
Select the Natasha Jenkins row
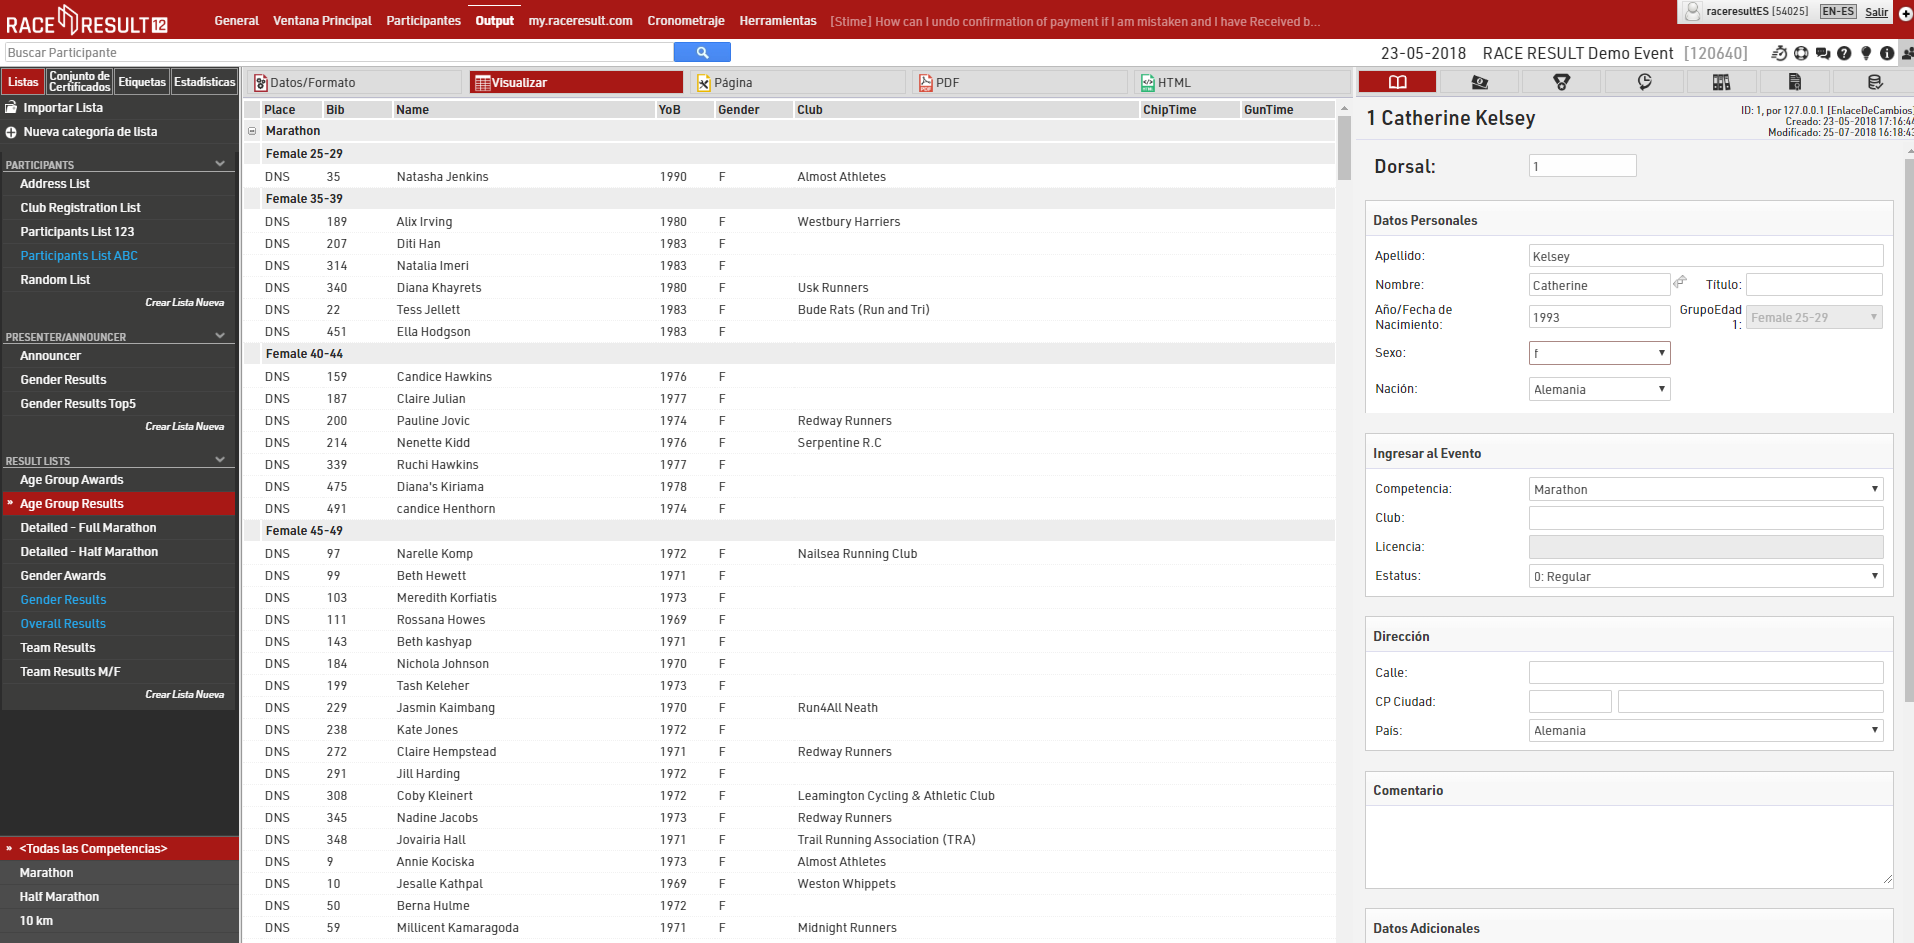[x=789, y=177]
